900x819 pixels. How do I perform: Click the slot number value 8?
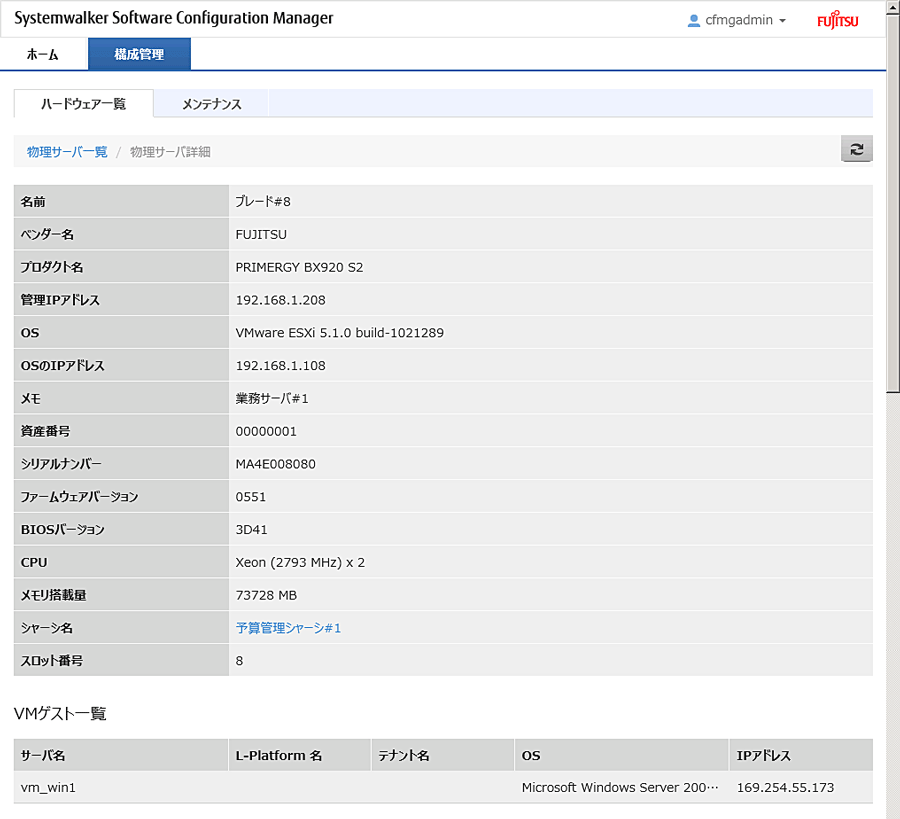[239, 661]
